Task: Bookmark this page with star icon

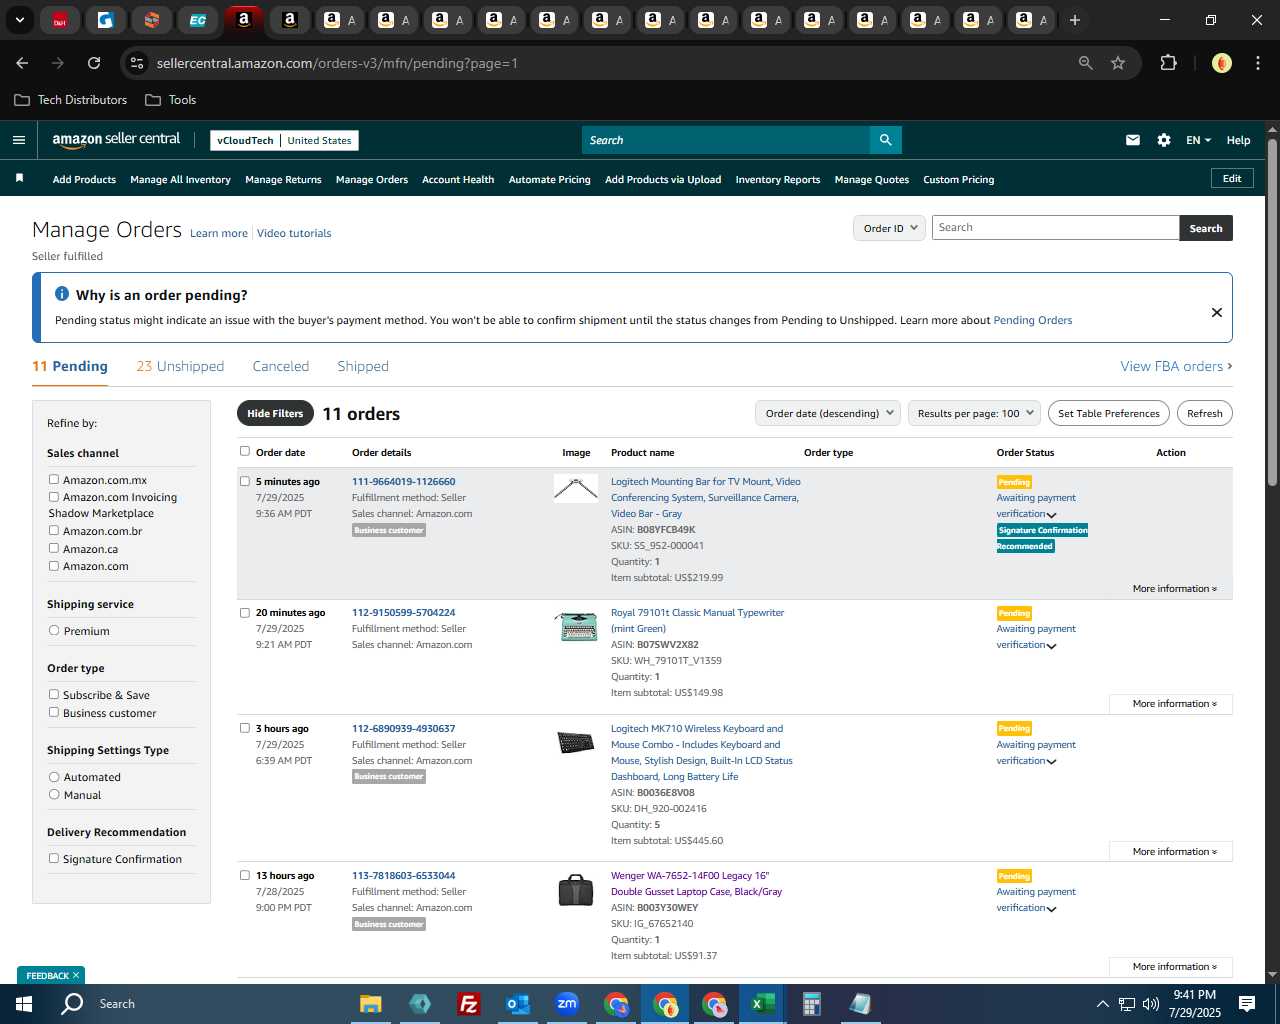Action: click(1118, 63)
